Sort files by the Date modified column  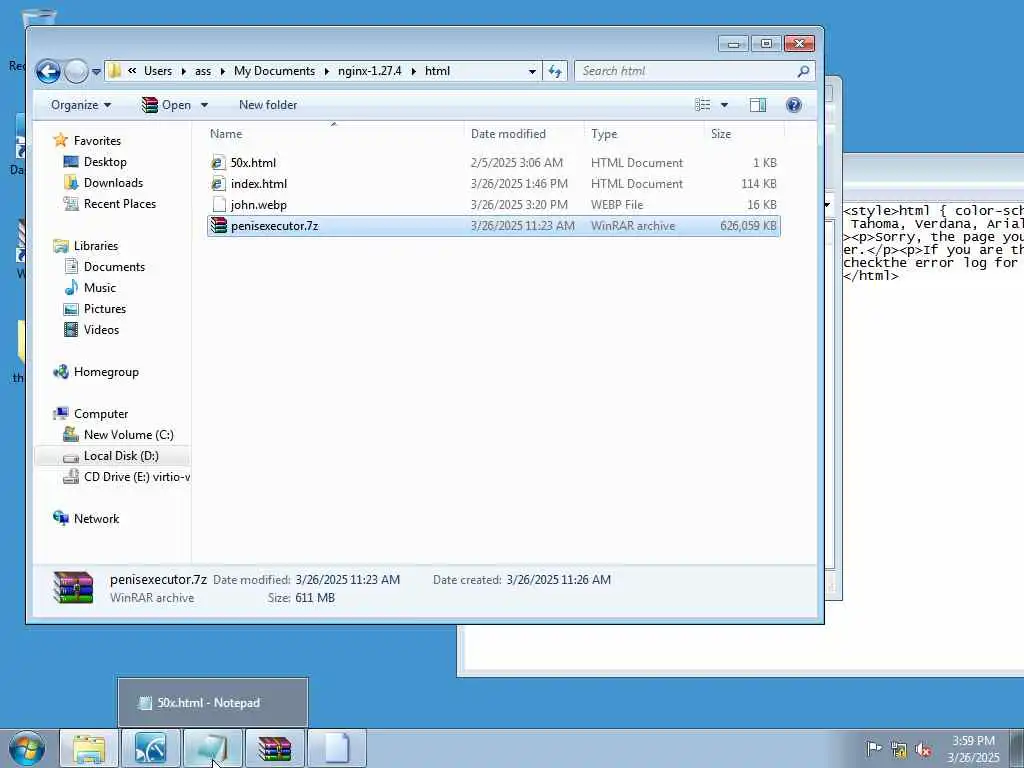click(x=508, y=134)
